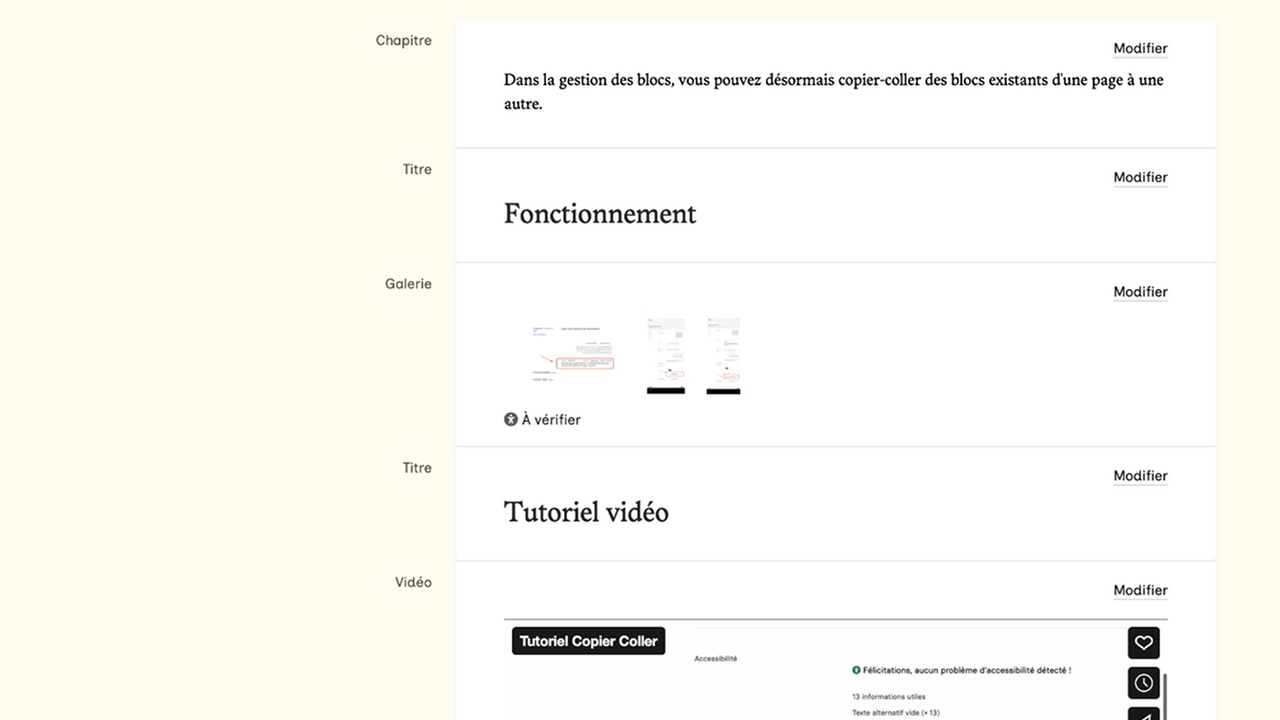Open Modifier link for the Chapitre block
The height and width of the screenshot is (720, 1280).
pos(1140,48)
